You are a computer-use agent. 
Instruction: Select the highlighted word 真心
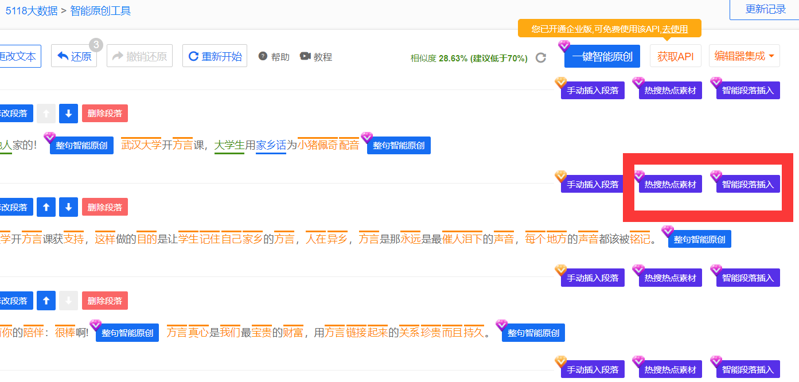pos(198,333)
